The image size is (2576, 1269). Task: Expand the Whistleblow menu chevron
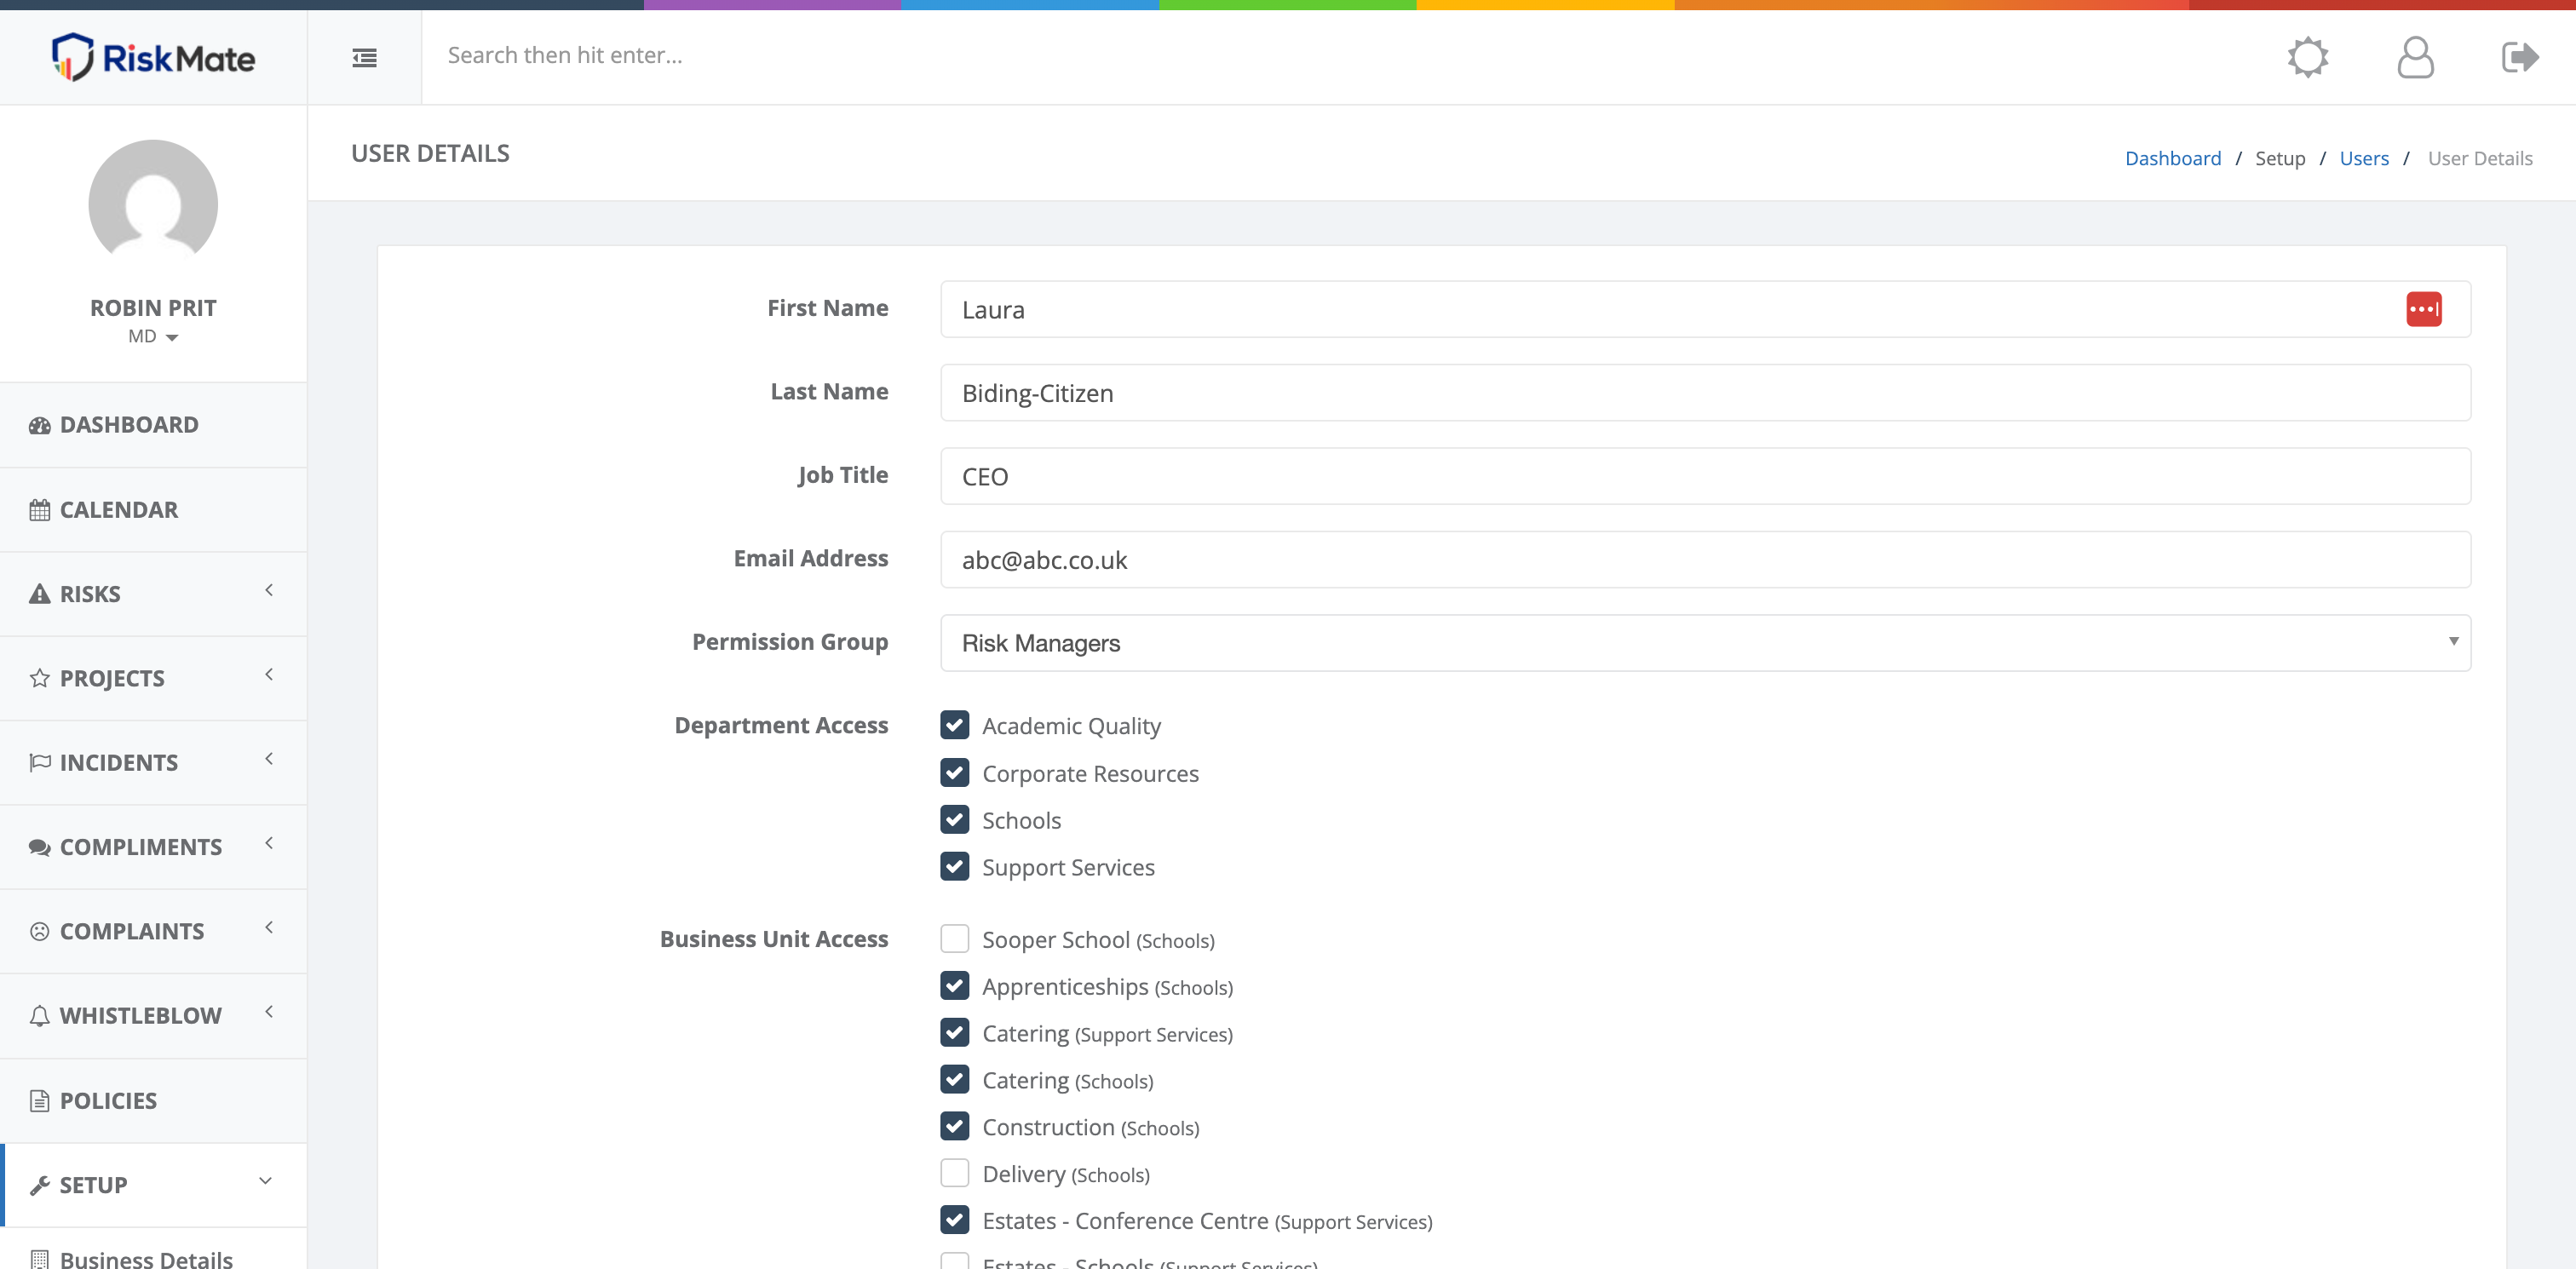click(269, 1012)
